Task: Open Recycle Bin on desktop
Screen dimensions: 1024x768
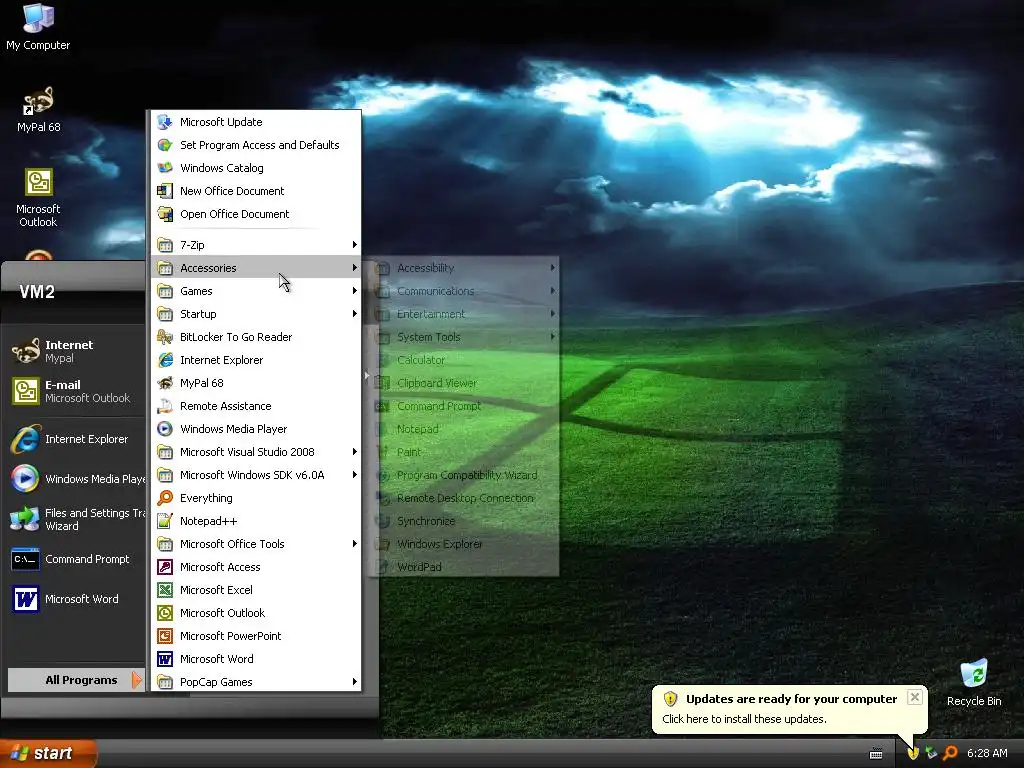Action: coord(974,682)
